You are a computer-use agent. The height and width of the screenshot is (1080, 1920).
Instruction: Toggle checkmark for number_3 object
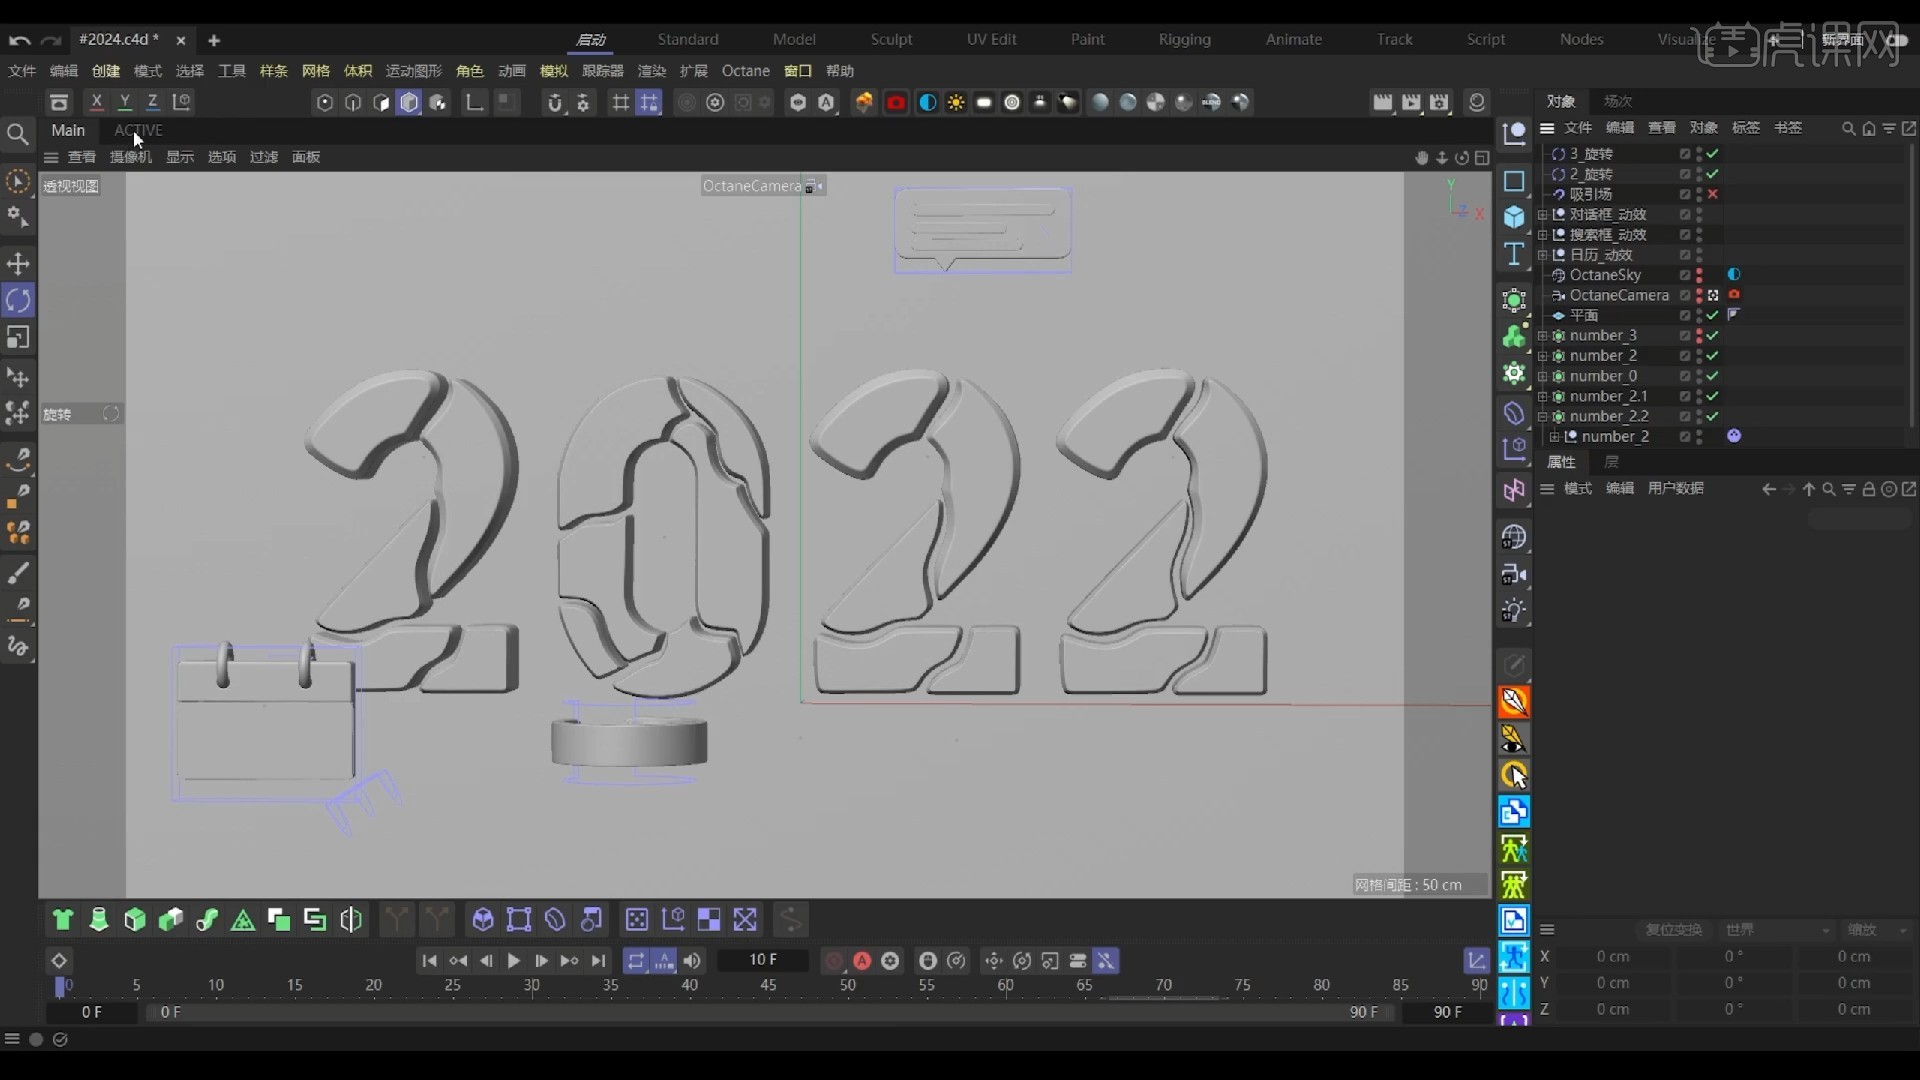tap(1713, 336)
